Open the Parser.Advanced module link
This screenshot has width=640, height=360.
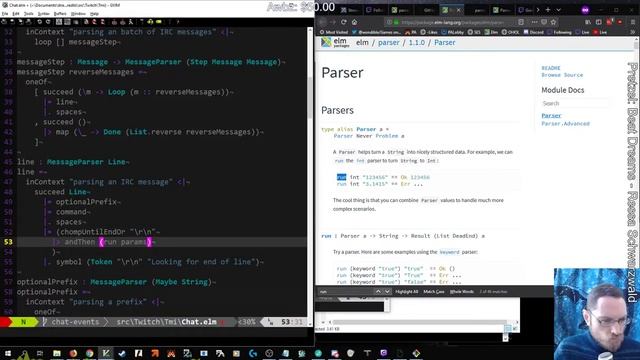click(x=565, y=123)
